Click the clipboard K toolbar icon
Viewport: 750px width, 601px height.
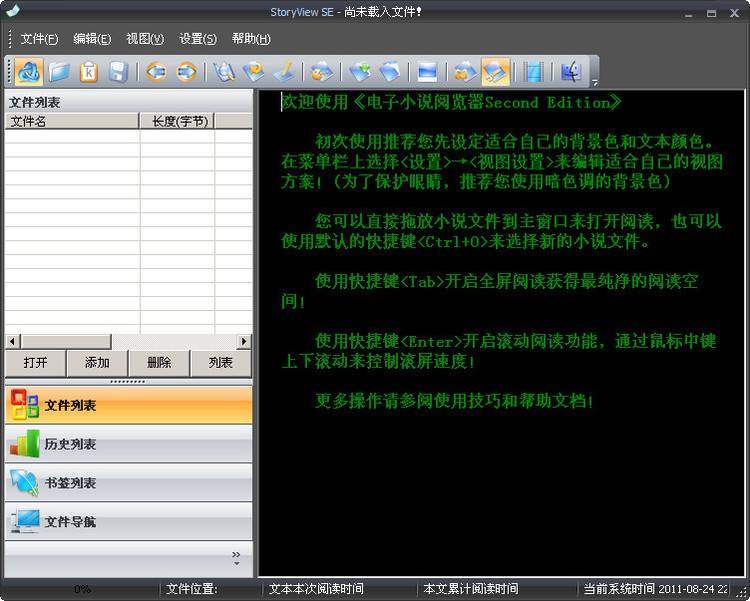88,73
